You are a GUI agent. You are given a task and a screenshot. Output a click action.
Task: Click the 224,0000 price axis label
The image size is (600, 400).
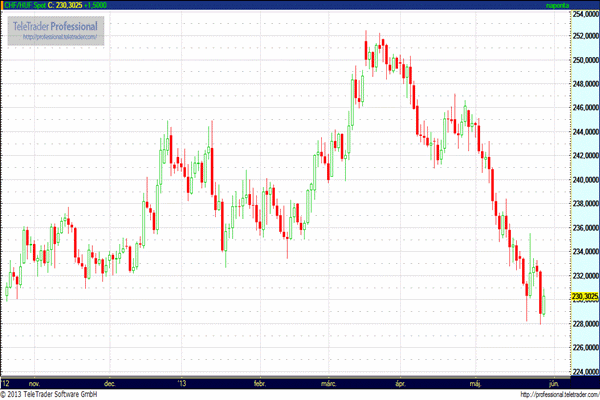pos(583,372)
